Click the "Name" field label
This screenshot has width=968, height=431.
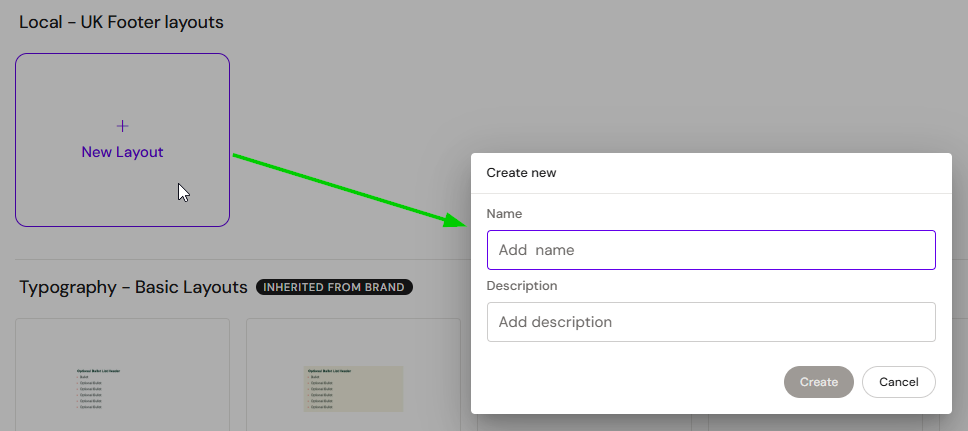click(x=504, y=214)
